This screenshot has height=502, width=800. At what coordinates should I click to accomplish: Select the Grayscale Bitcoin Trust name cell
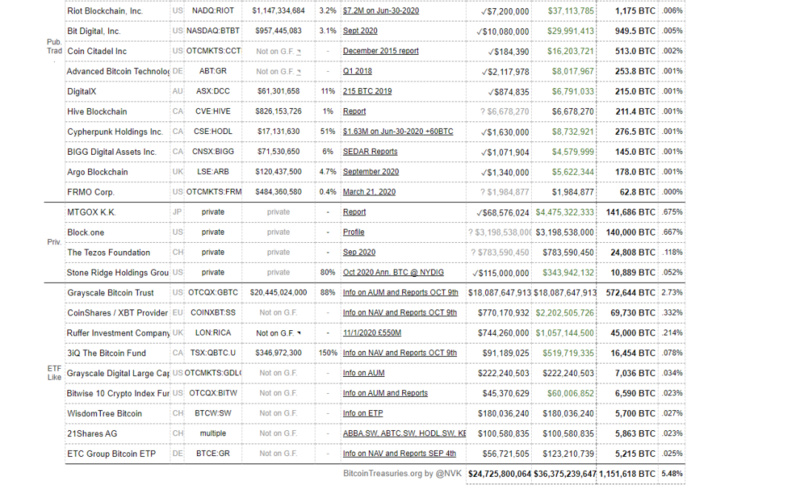pos(118,292)
